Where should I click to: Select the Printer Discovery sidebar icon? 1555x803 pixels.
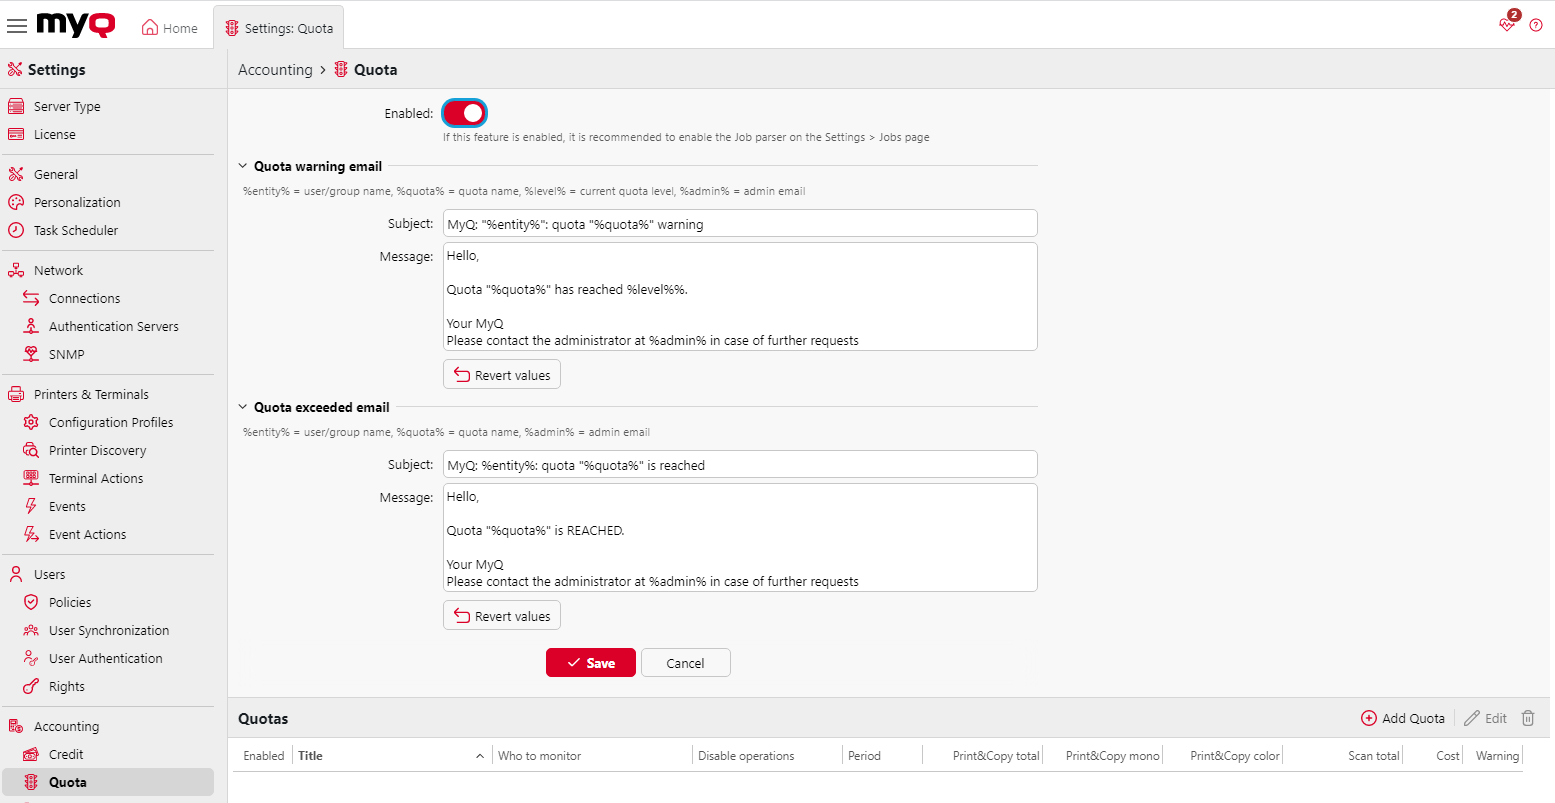[x=31, y=450]
